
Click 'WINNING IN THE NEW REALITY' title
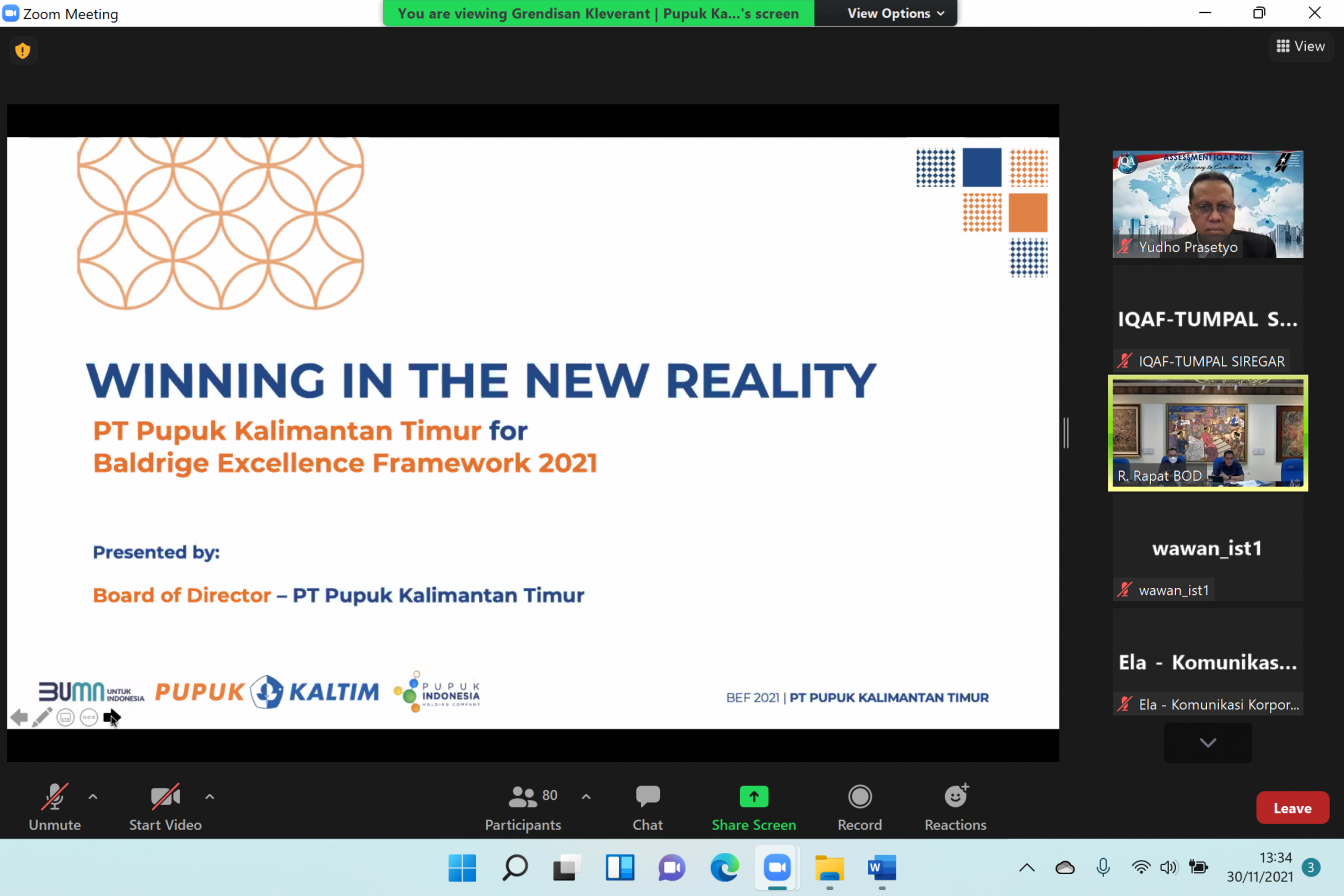(481, 381)
